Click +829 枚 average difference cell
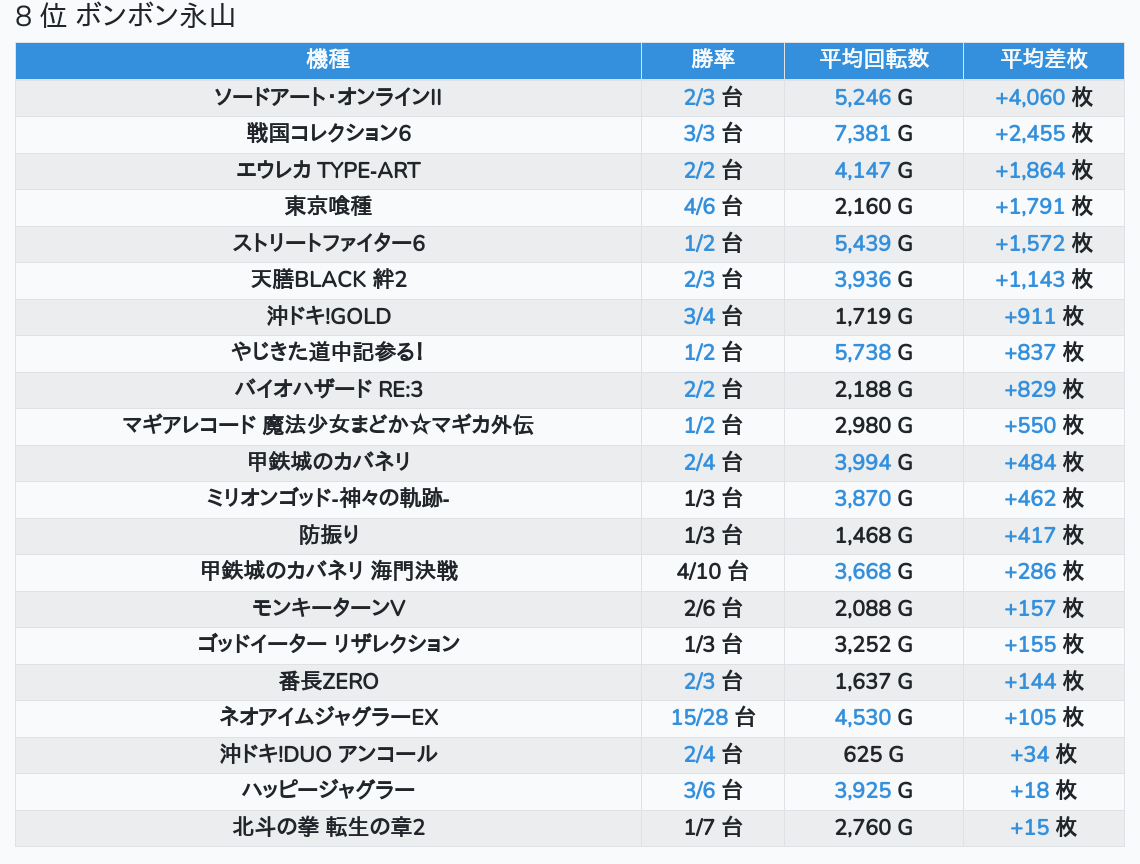This screenshot has height=864, width=1140. [x=1043, y=389]
